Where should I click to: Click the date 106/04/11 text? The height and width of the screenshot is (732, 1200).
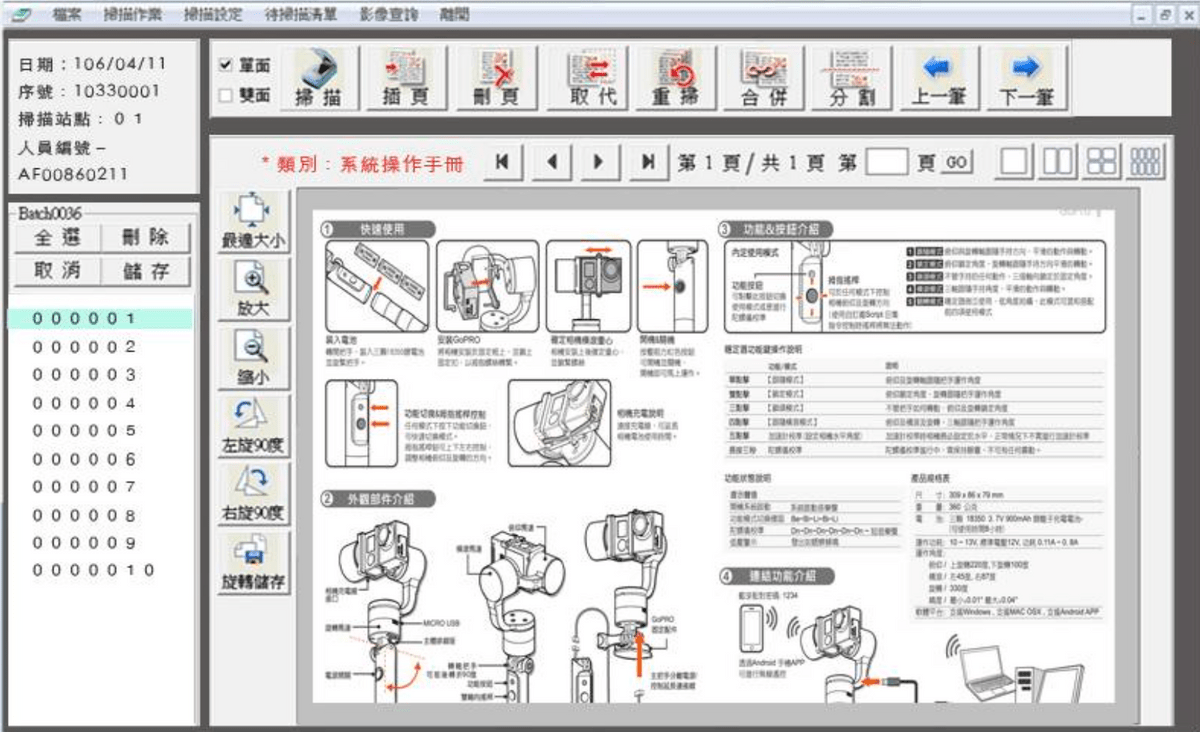click(x=120, y=64)
